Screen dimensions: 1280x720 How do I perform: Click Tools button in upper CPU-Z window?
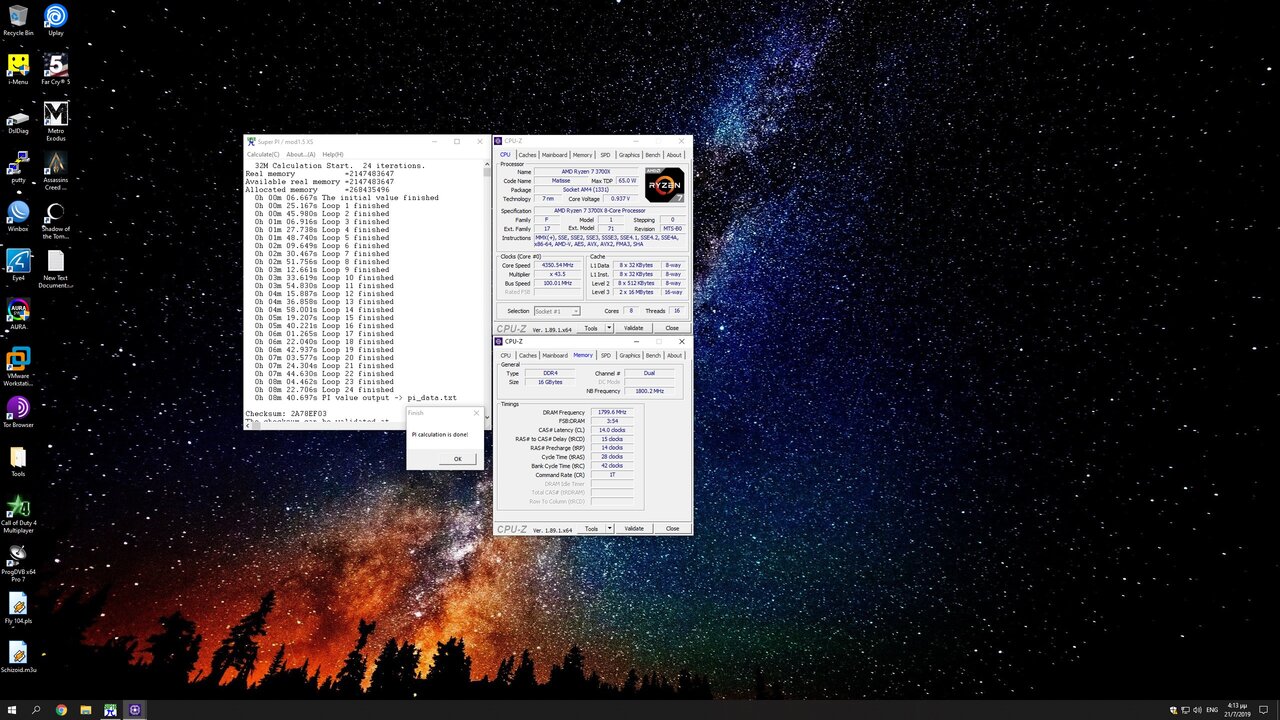click(x=592, y=328)
